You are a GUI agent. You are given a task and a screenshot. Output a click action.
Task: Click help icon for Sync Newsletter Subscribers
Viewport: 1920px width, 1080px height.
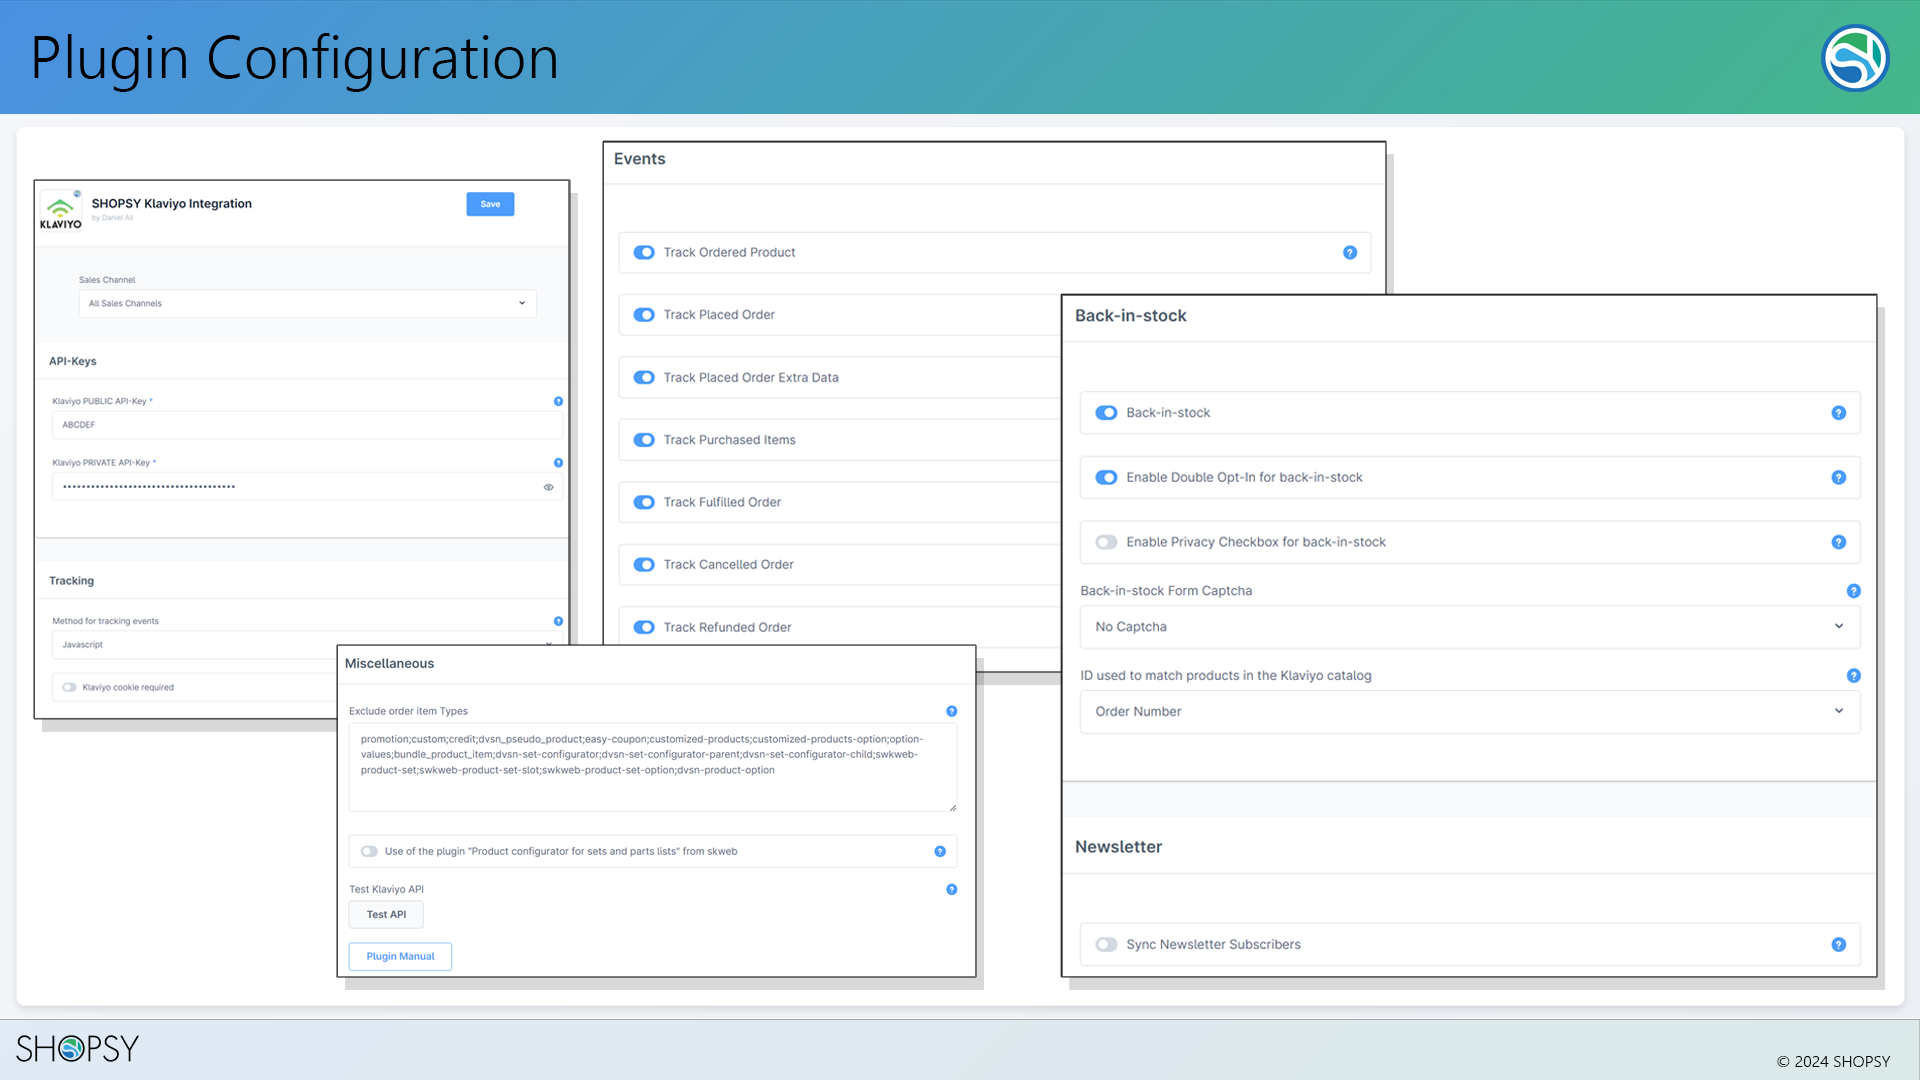coord(1838,945)
